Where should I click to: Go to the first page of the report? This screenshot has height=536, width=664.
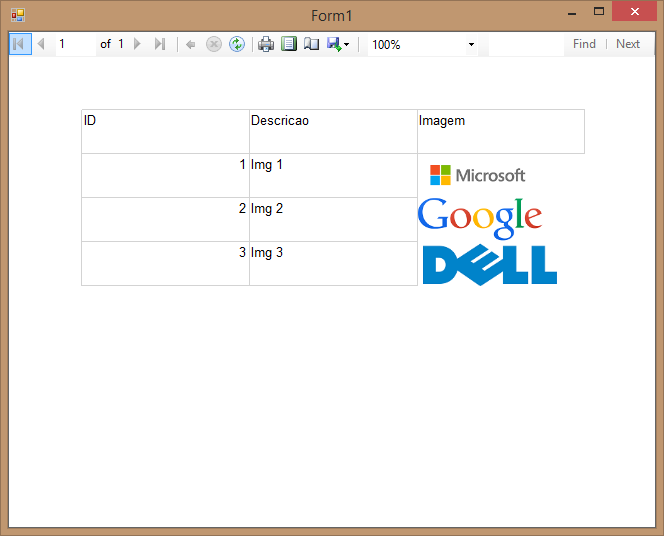click(x=20, y=44)
